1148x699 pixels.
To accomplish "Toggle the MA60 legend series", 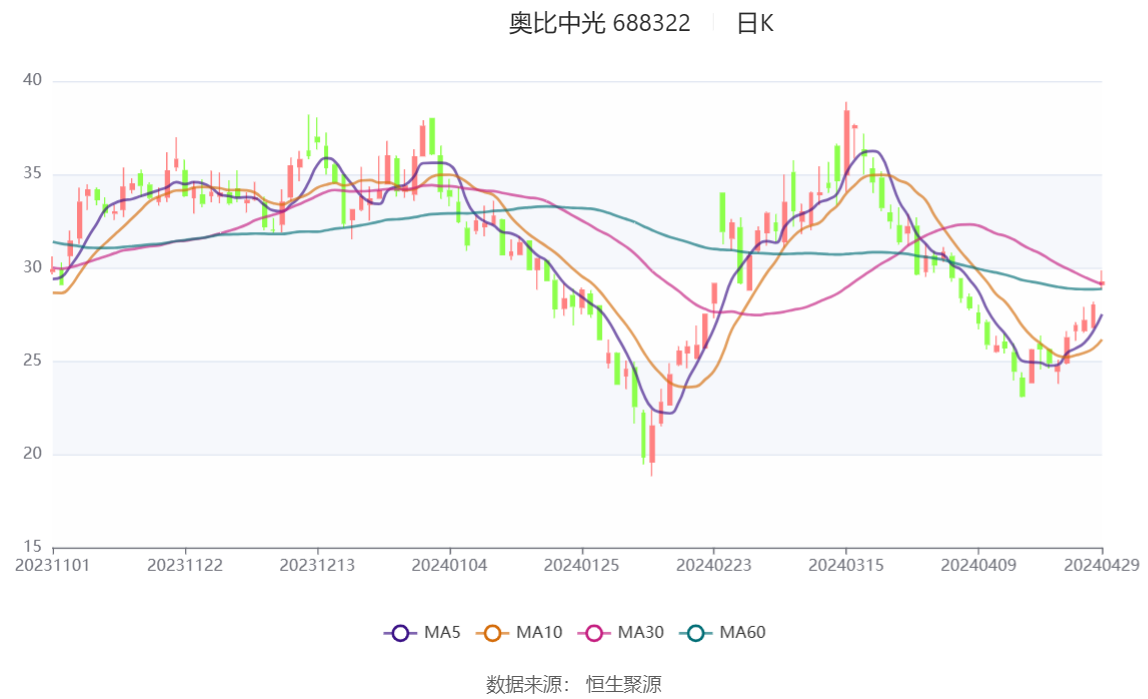I will 723,632.
